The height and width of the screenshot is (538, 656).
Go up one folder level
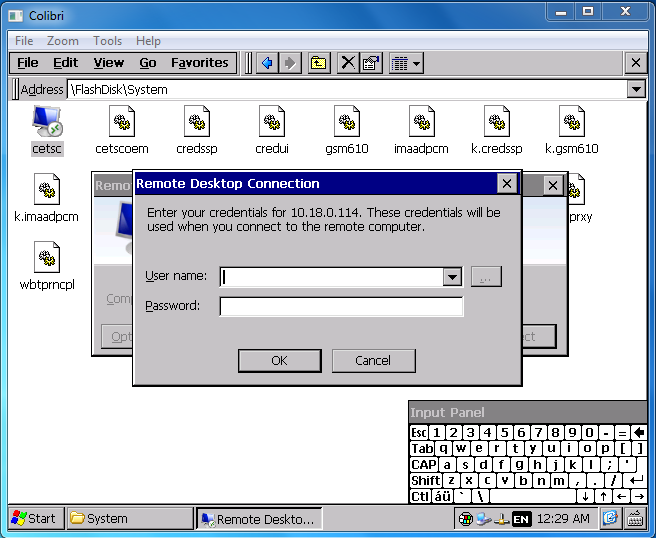click(319, 63)
